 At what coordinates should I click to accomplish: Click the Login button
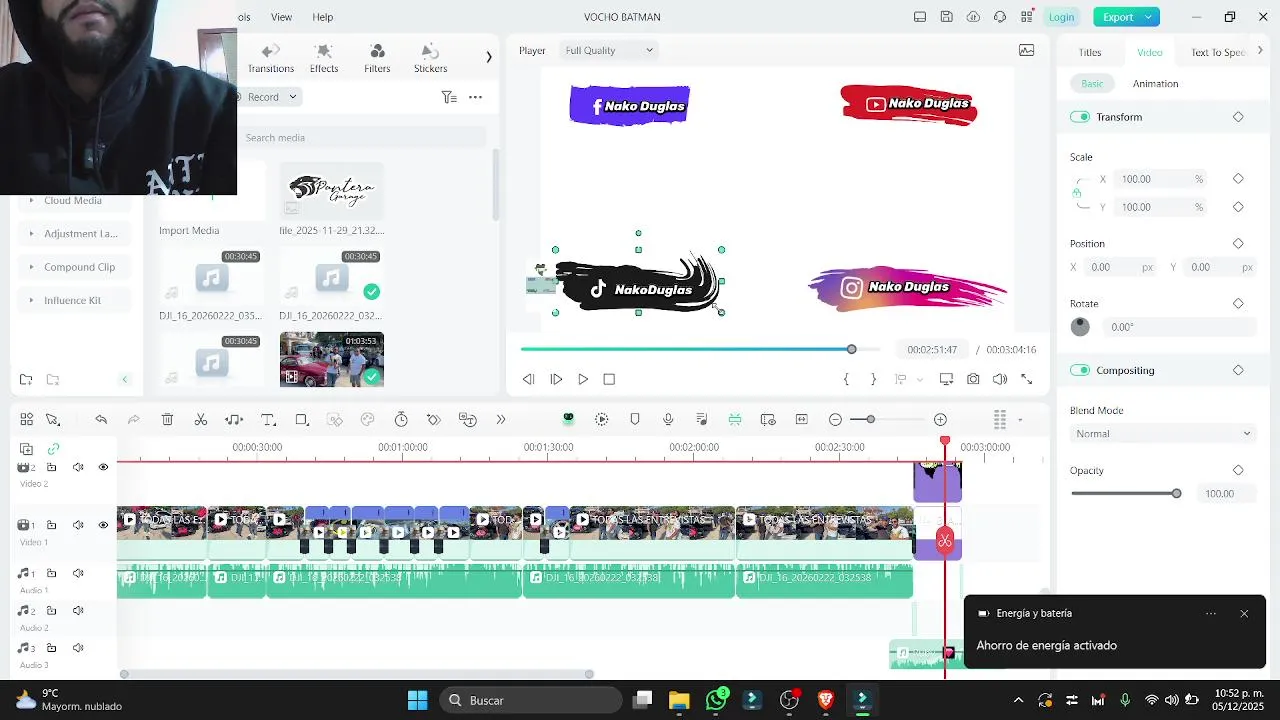tap(1061, 17)
